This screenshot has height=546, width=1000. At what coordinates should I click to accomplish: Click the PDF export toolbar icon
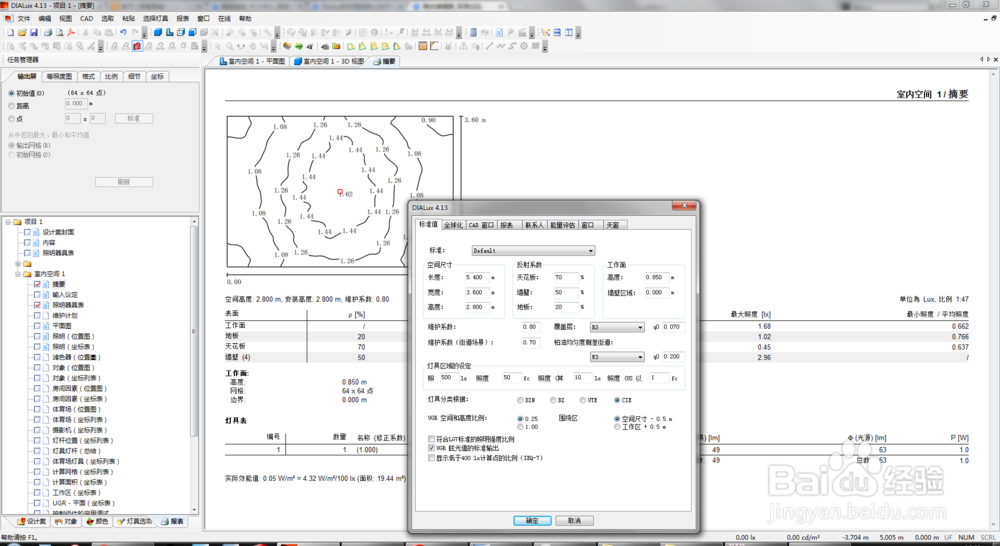point(71,33)
